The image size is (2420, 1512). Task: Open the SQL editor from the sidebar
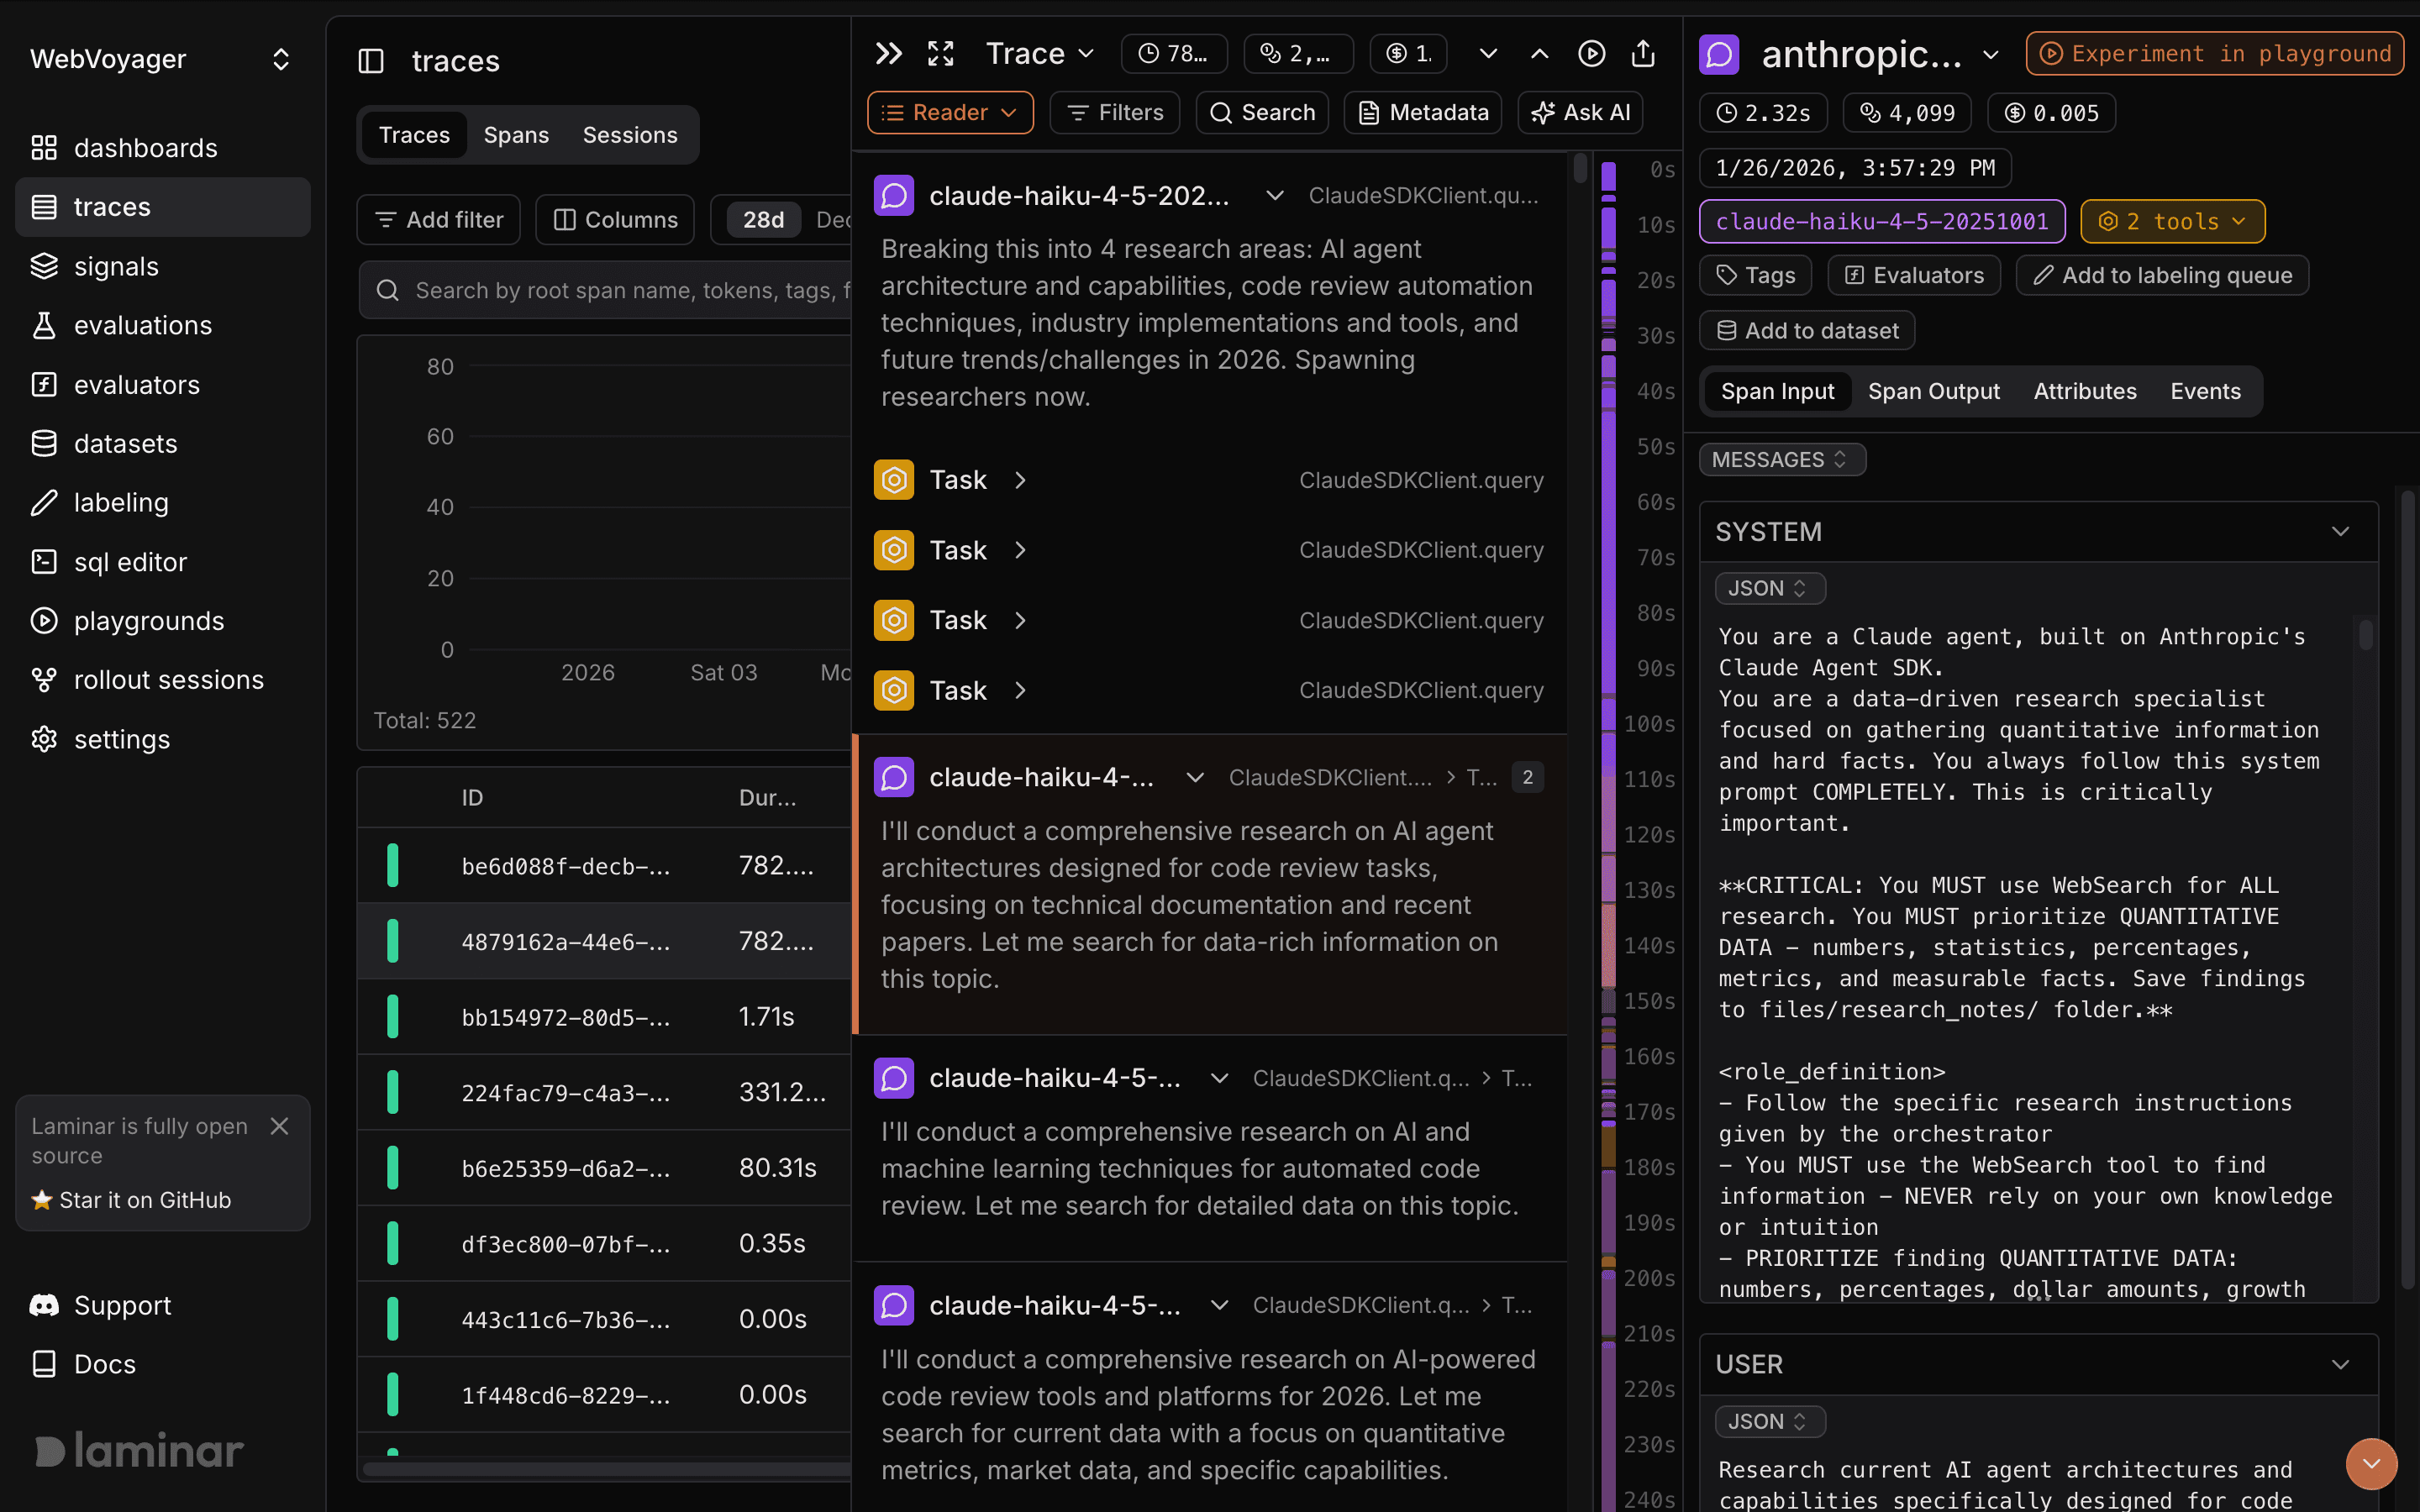coord(131,562)
